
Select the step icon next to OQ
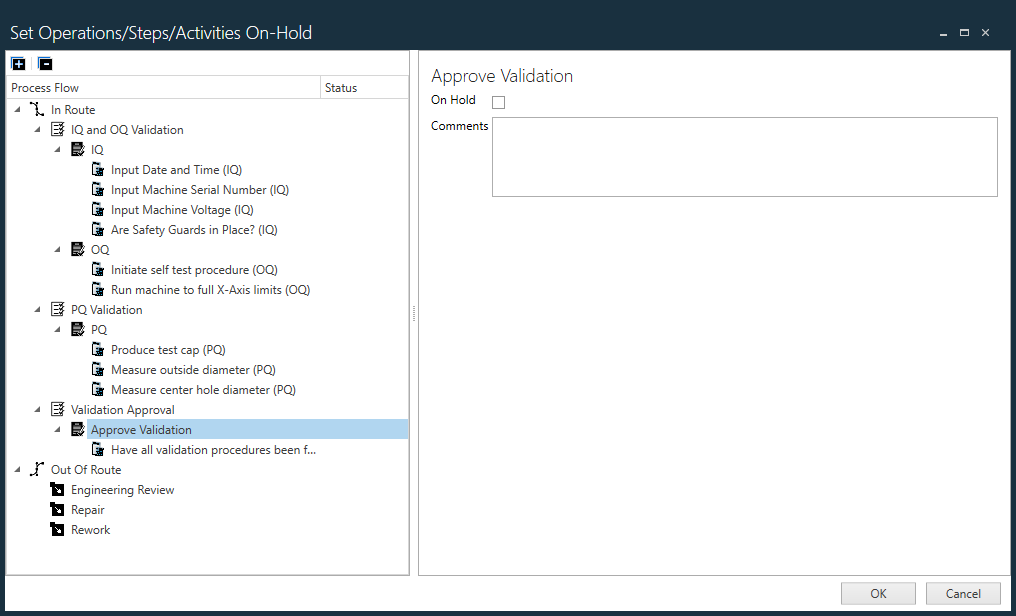(79, 249)
